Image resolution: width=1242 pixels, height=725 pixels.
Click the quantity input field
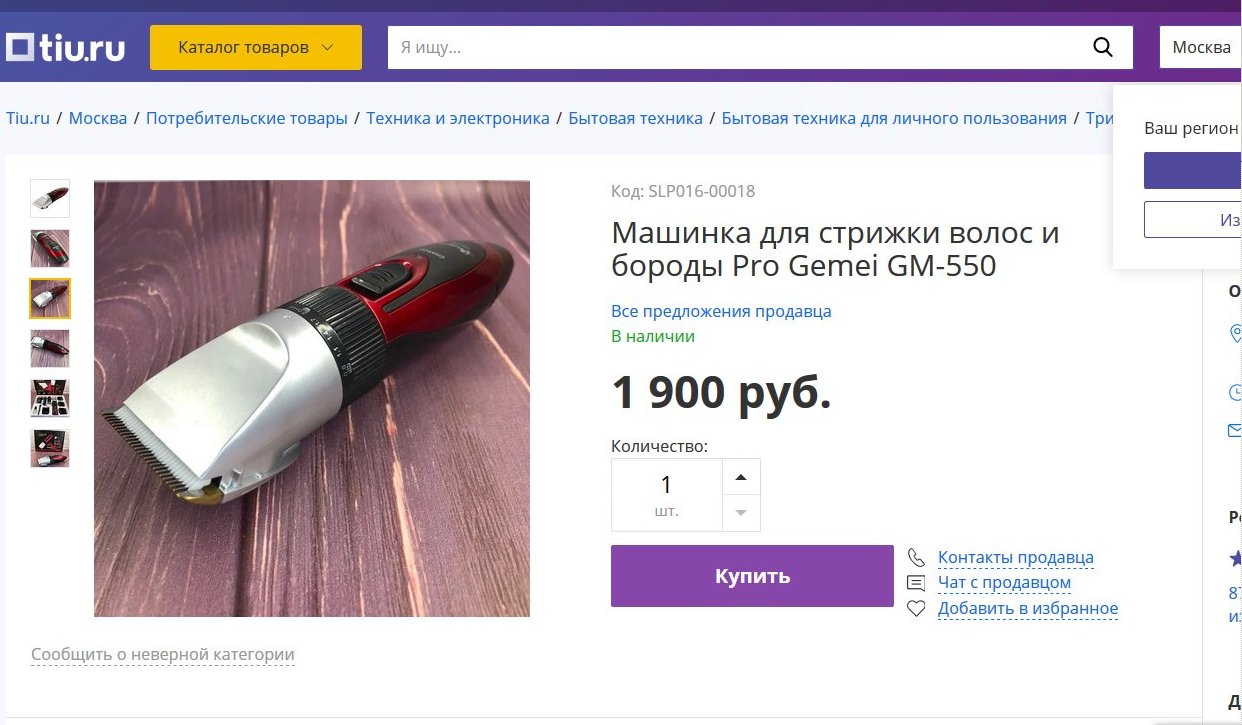(x=666, y=495)
